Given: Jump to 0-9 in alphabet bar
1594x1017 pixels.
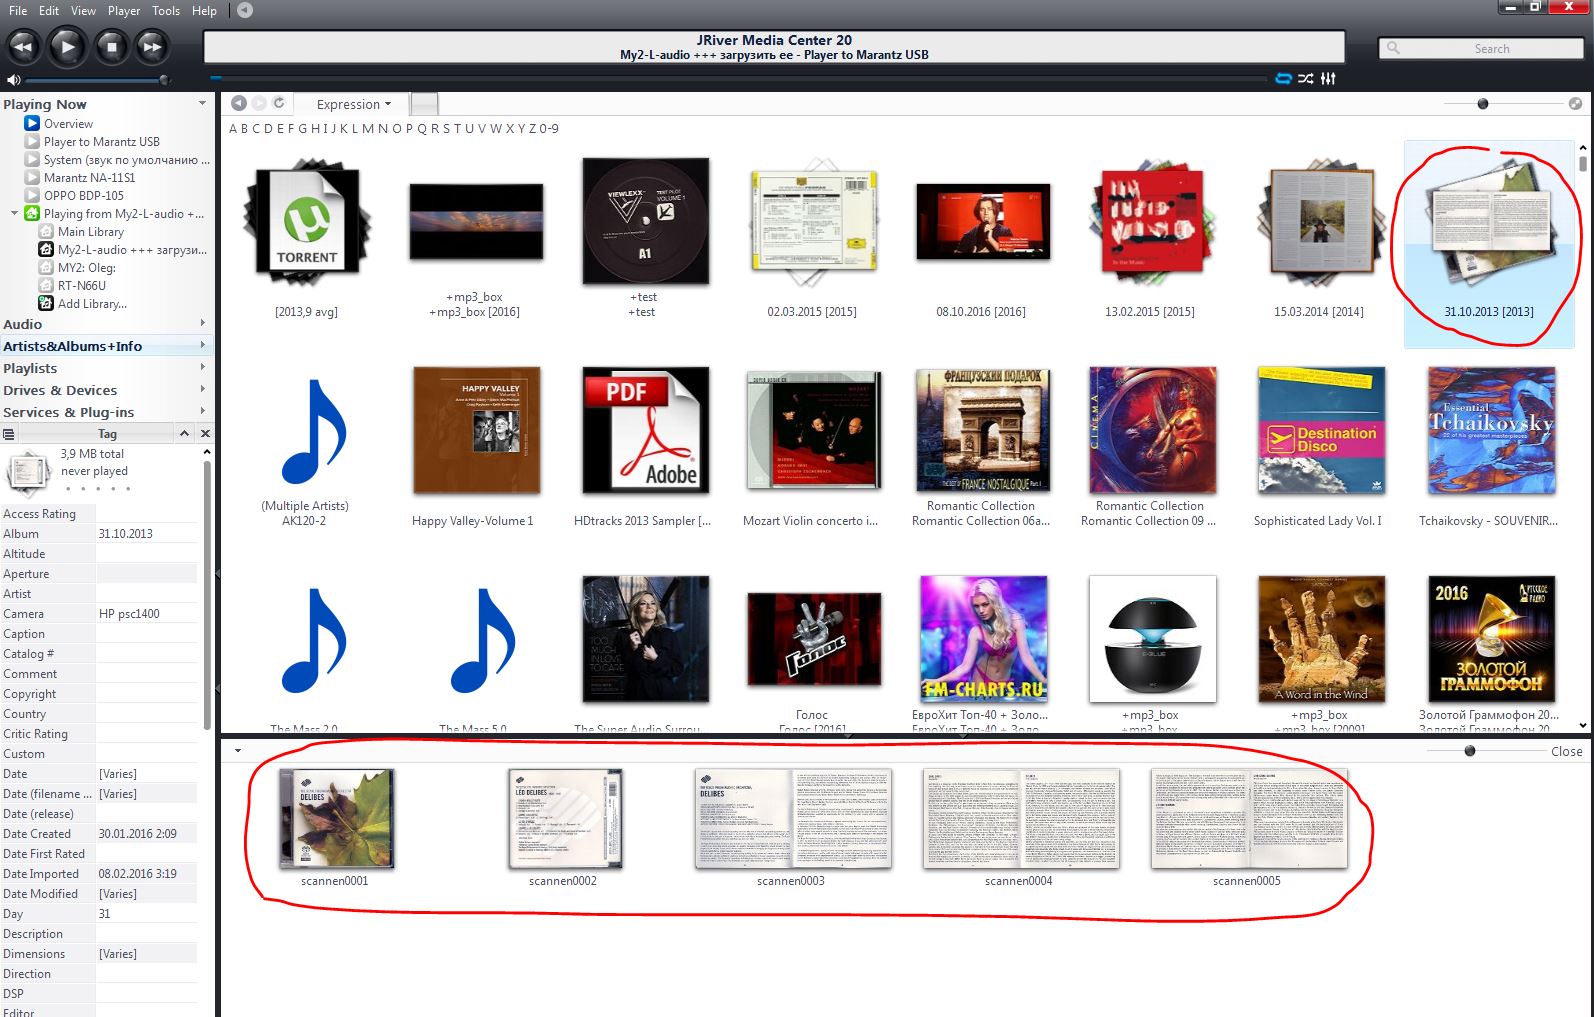Looking at the screenshot, I should coord(549,128).
